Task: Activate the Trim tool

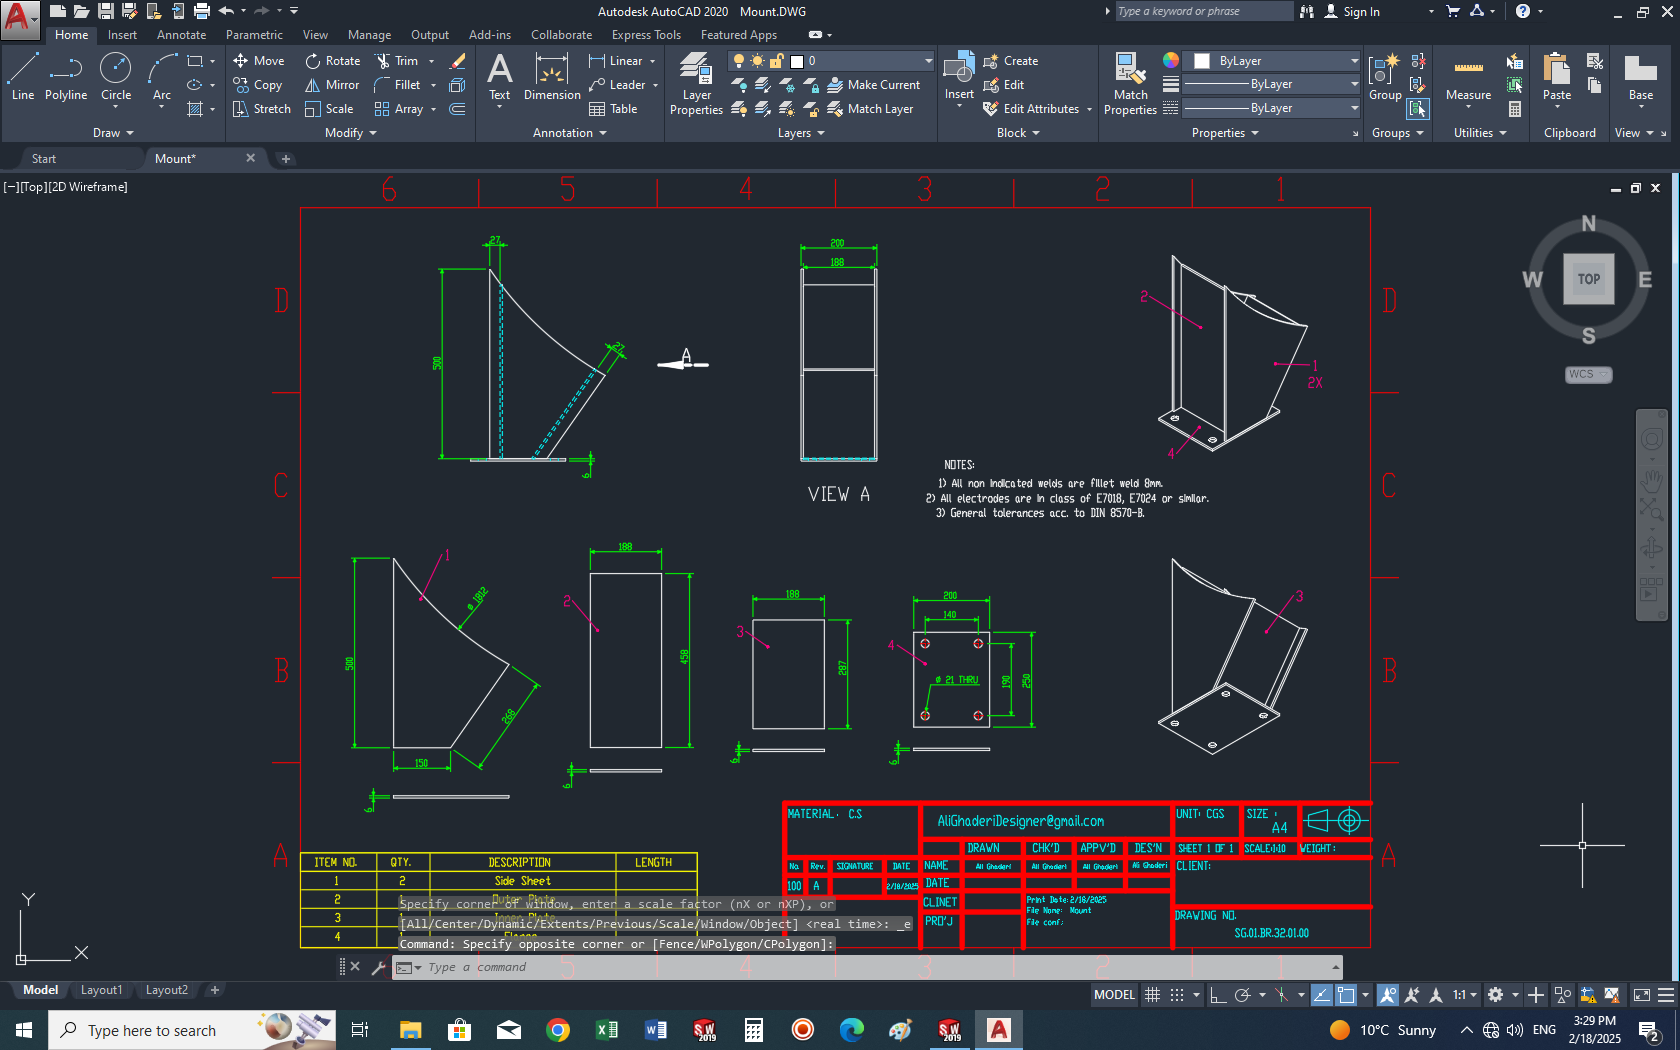Action: pyautogui.click(x=397, y=61)
